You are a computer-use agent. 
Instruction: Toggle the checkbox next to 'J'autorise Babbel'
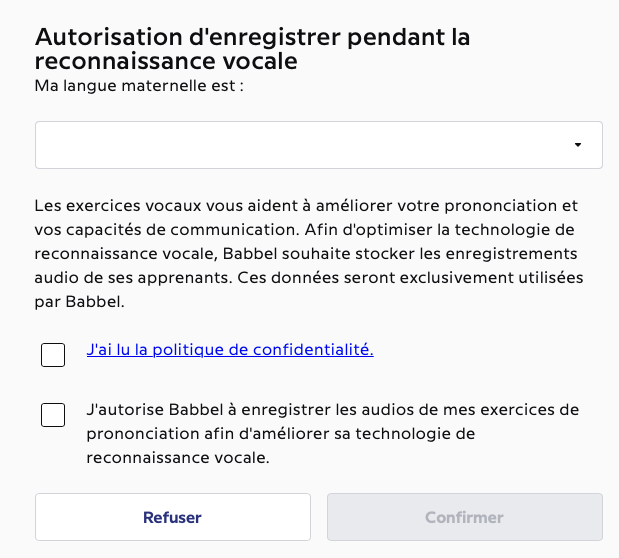point(53,415)
